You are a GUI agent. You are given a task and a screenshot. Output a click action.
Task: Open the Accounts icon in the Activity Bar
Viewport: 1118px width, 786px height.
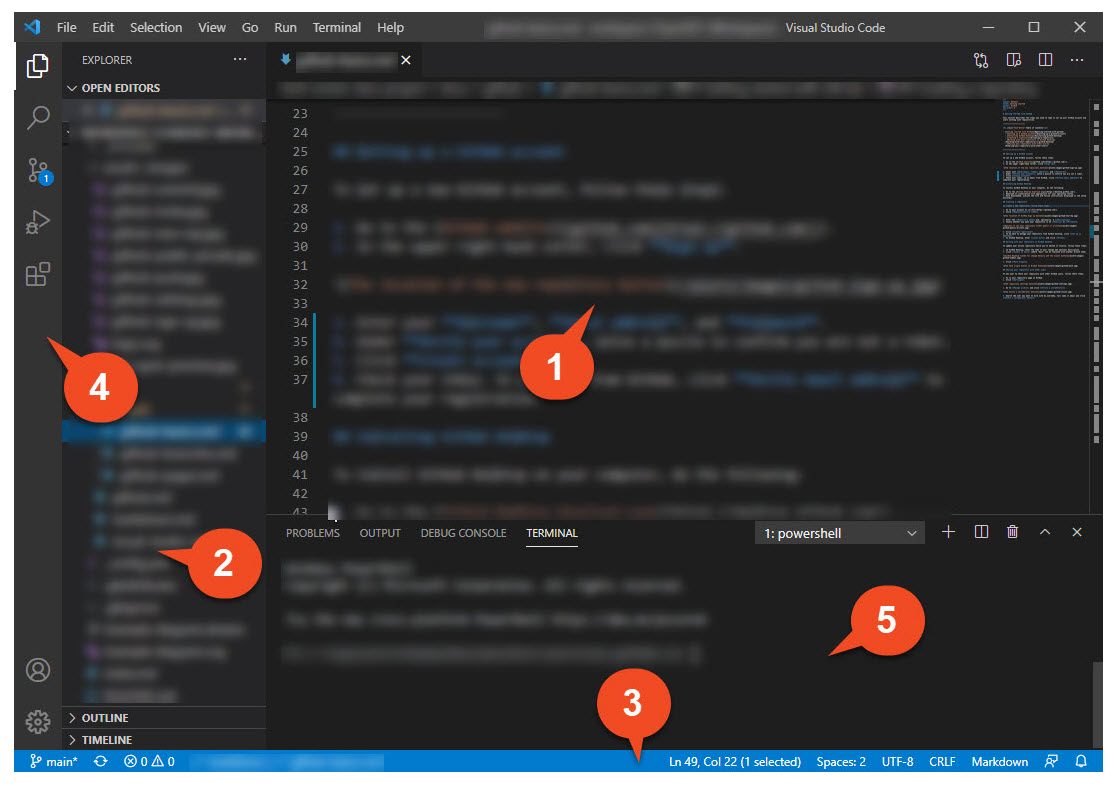[x=38, y=670]
